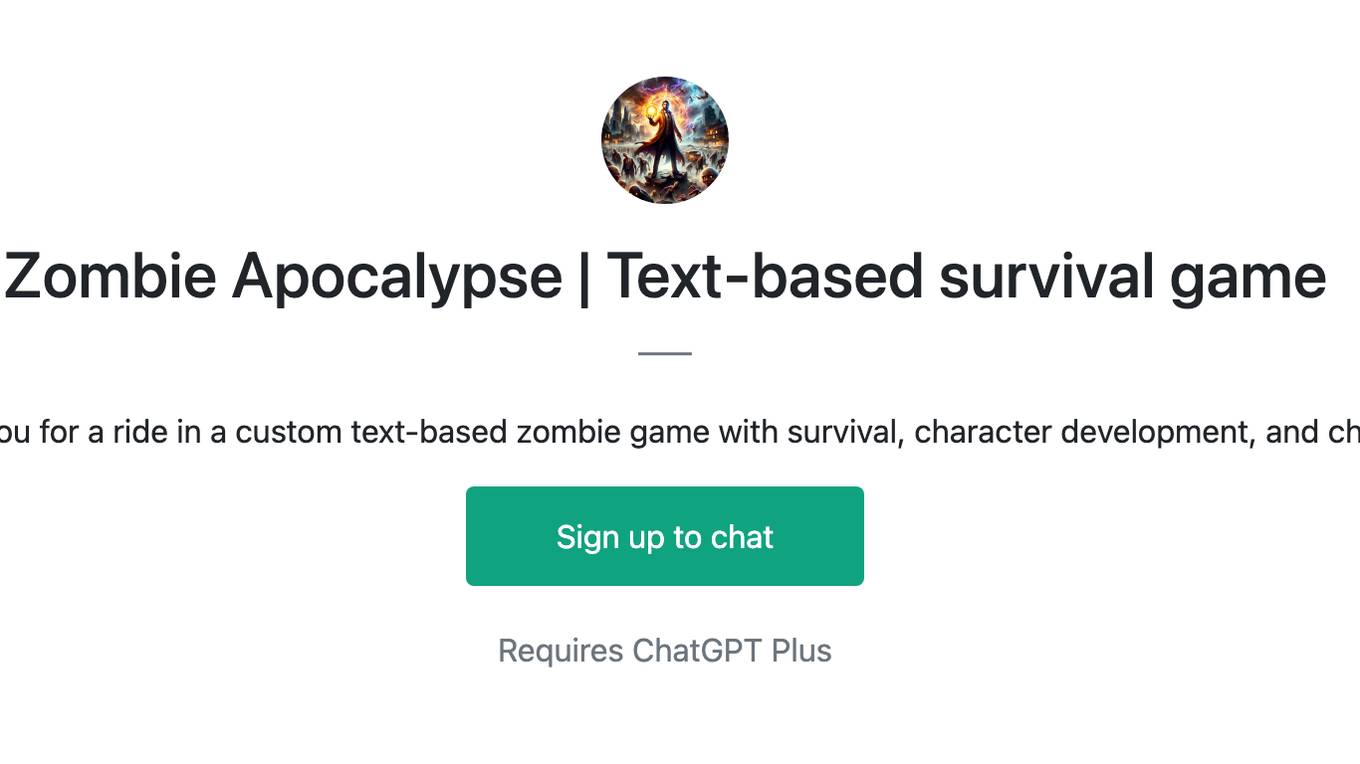Viewport: 1360px width, 764px height.
Task: Click custom text-based in the description
Action: 371,432
